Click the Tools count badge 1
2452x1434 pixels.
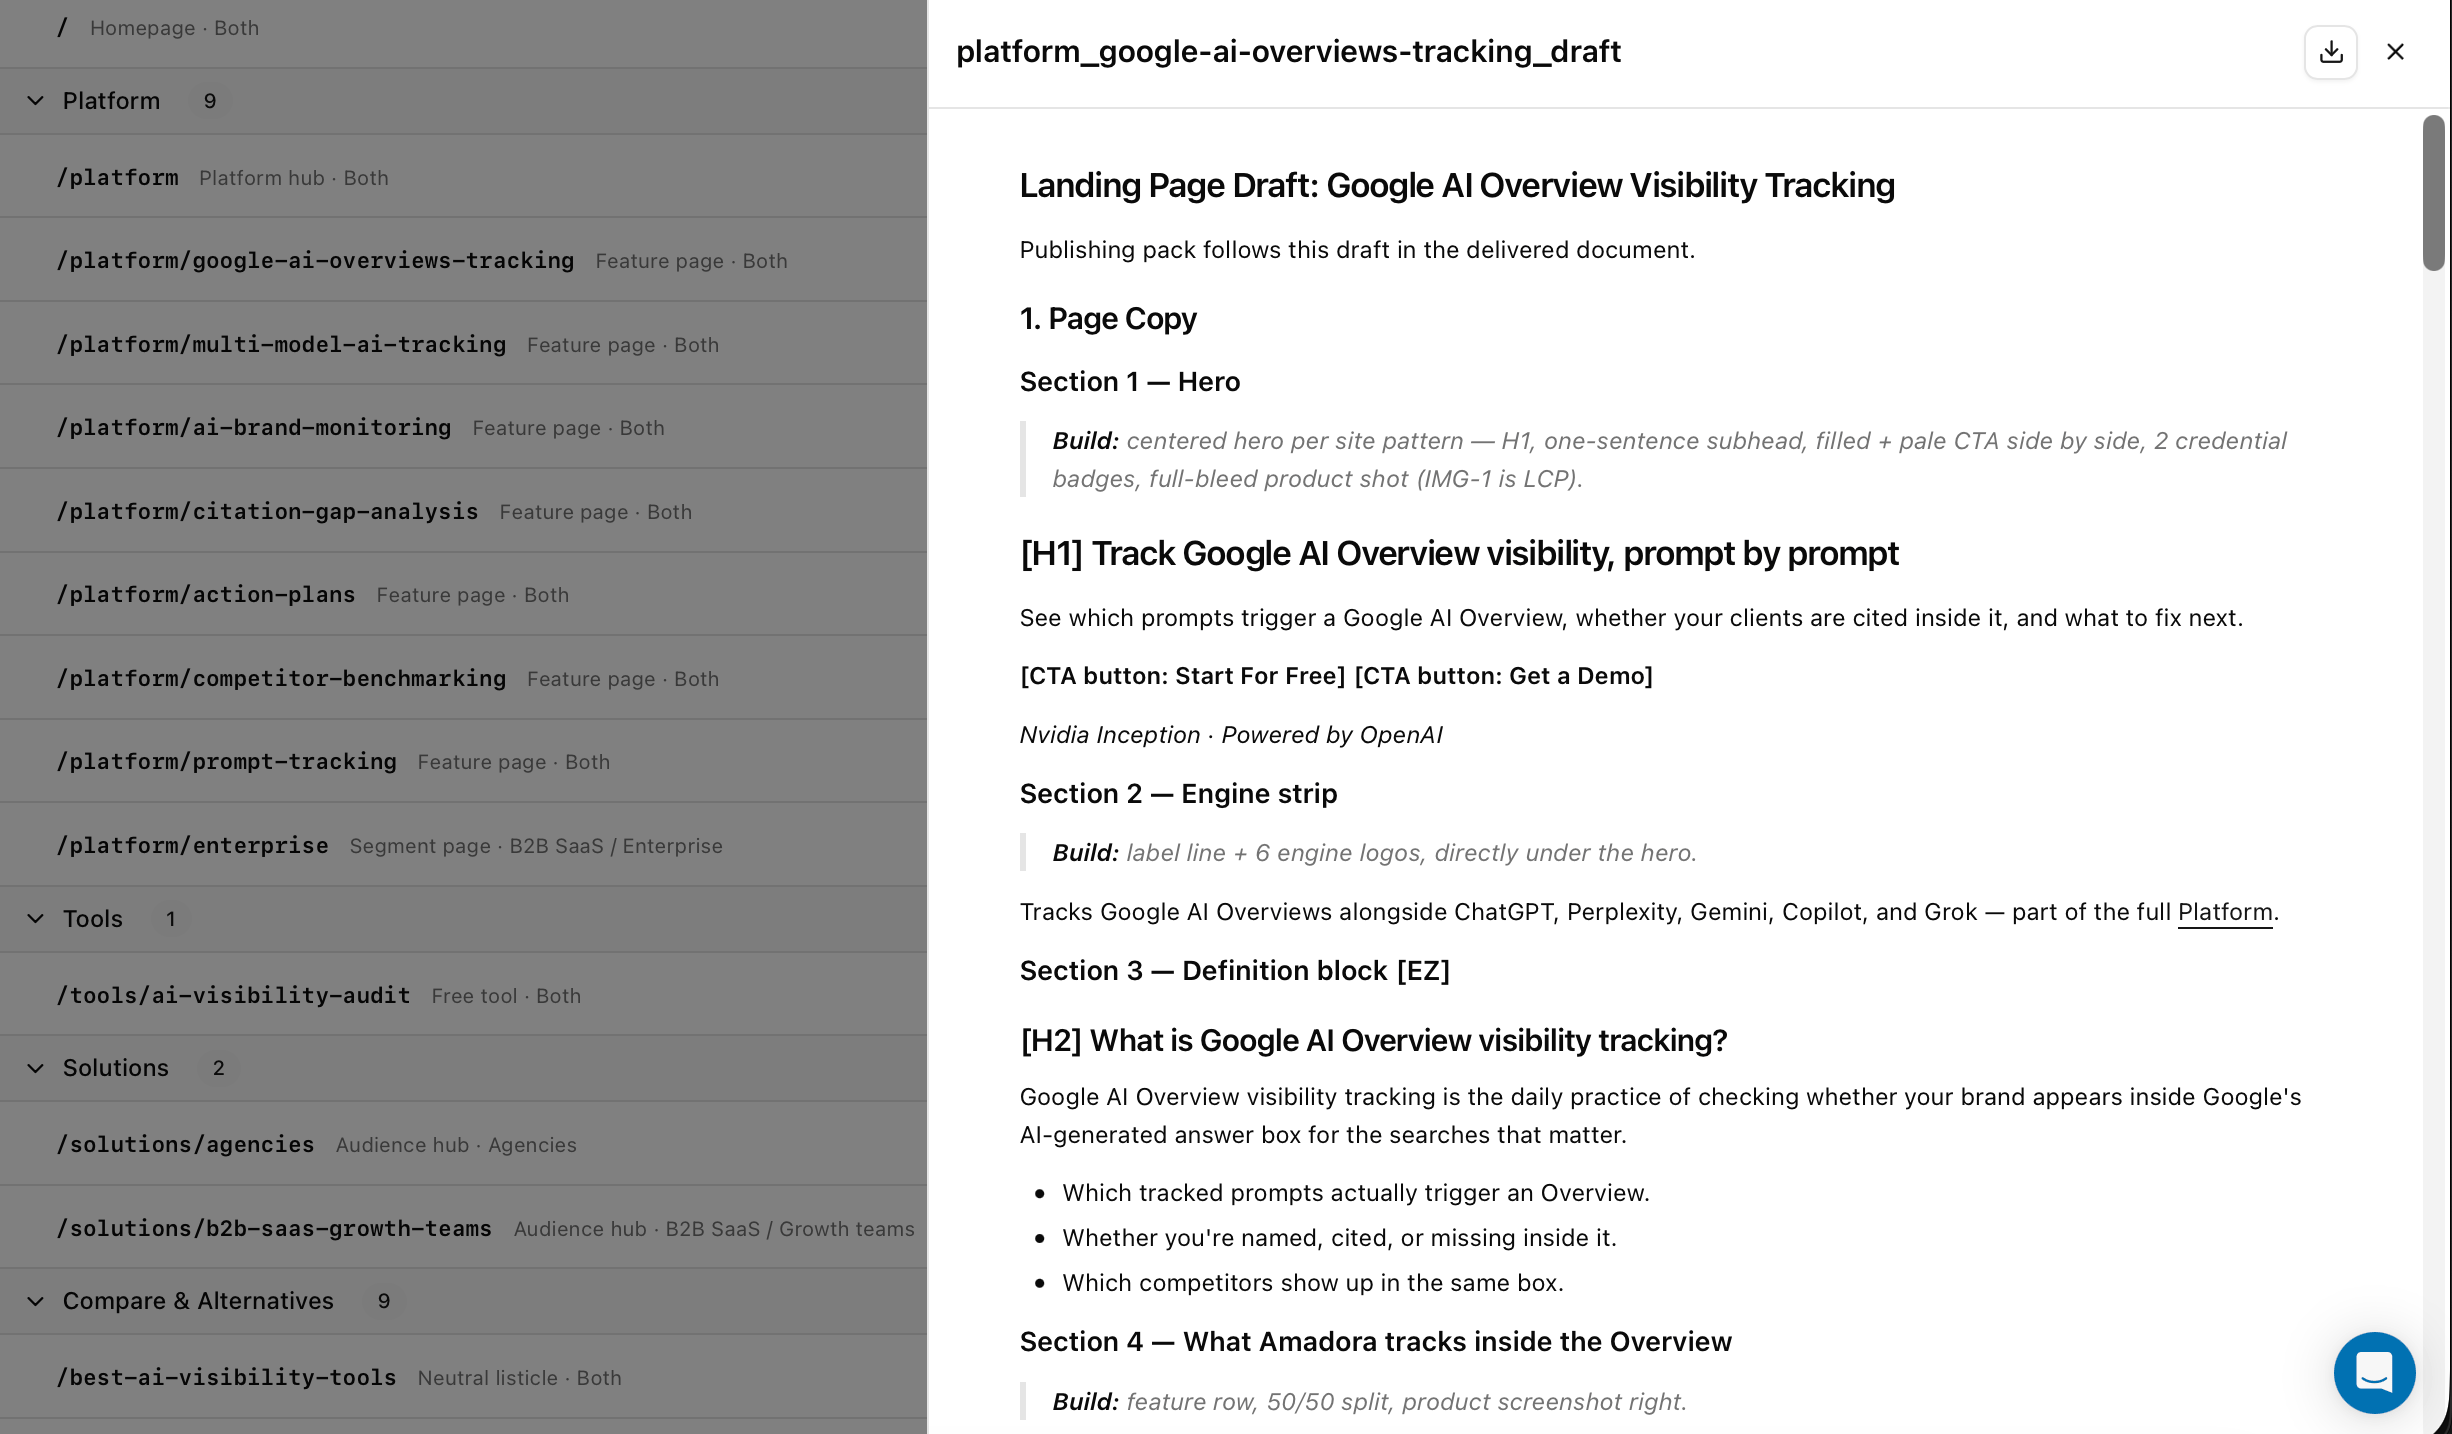click(171, 919)
